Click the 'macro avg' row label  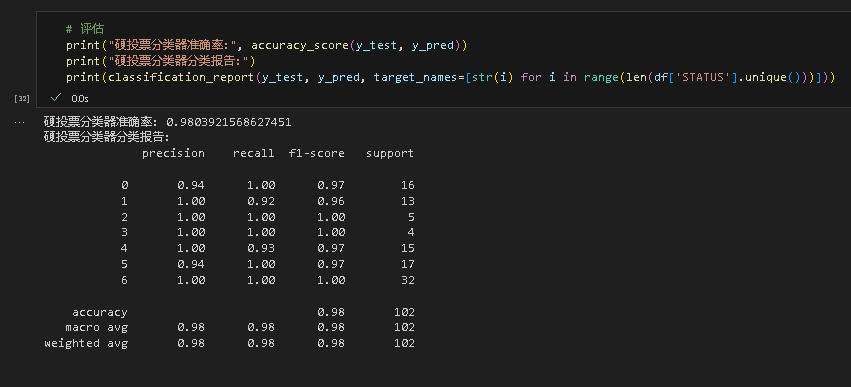pyautogui.click(x=97, y=327)
